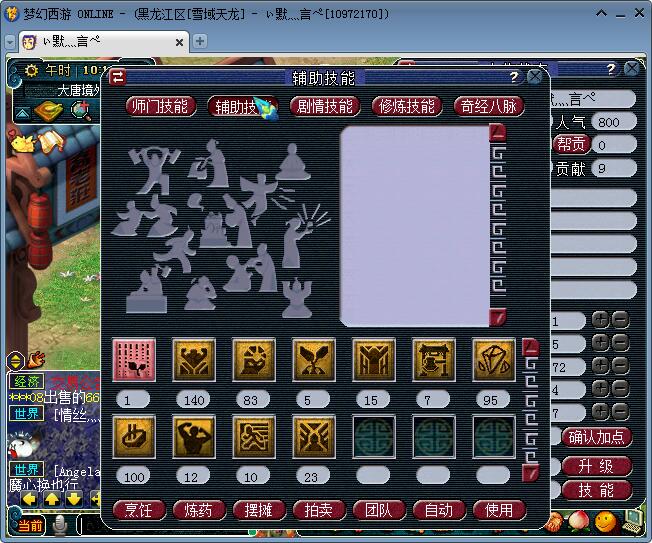Expand the tab list dropdown arrow

(x=10, y=42)
